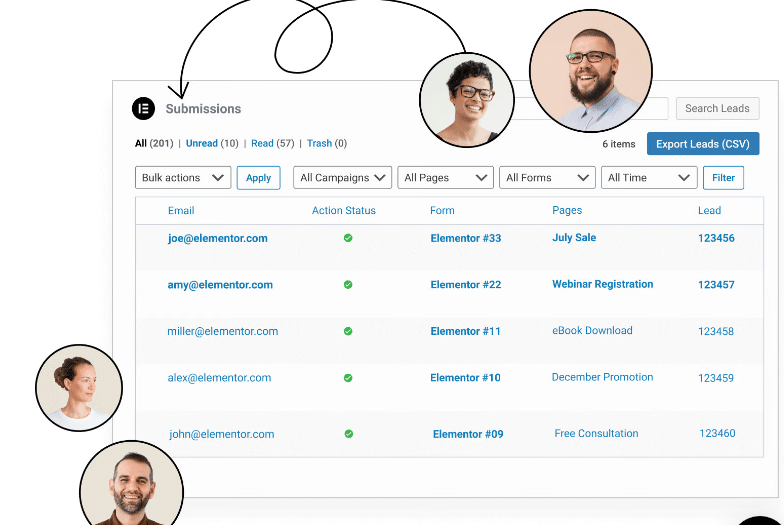
Task: Switch to the Read submissions view
Action: point(262,144)
